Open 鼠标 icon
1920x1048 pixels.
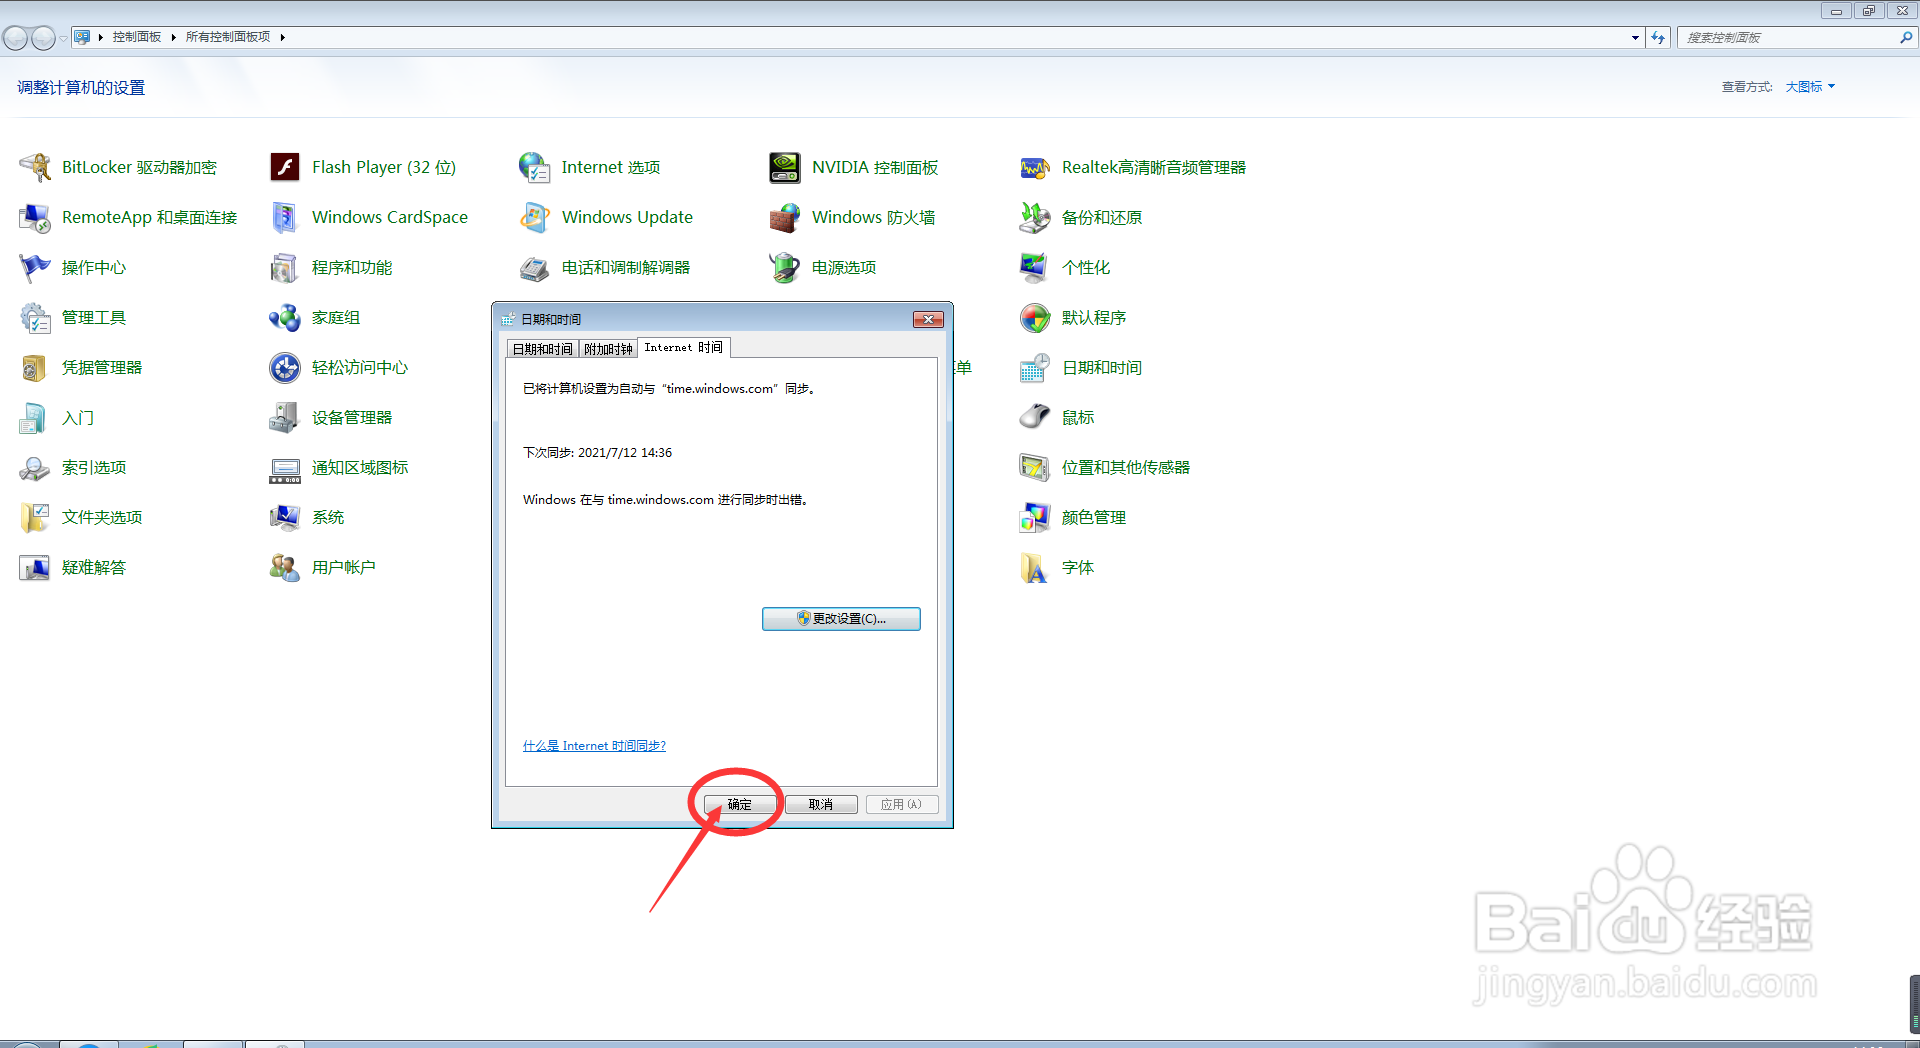[1035, 417]
